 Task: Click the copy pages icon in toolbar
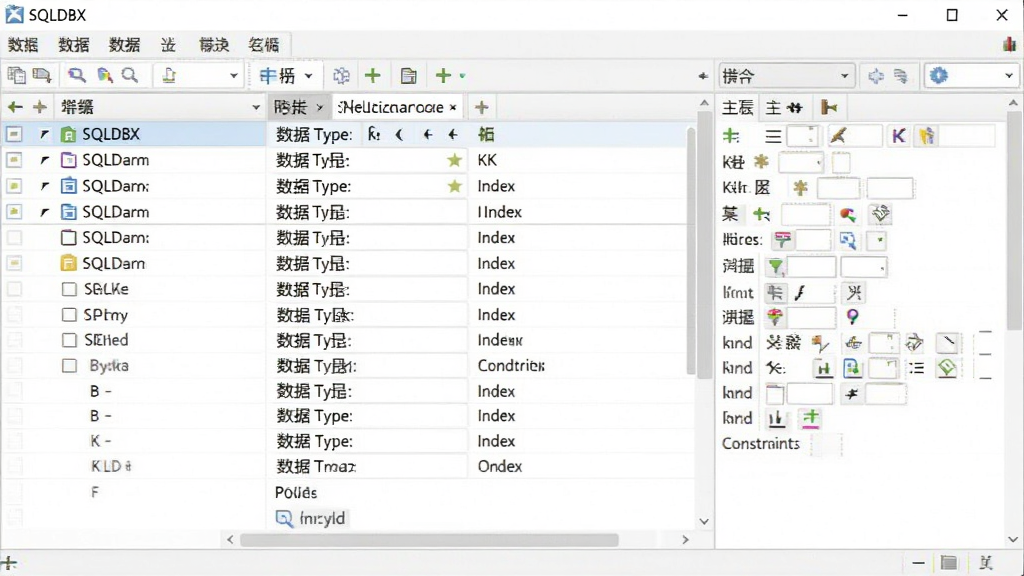(16, 76)
